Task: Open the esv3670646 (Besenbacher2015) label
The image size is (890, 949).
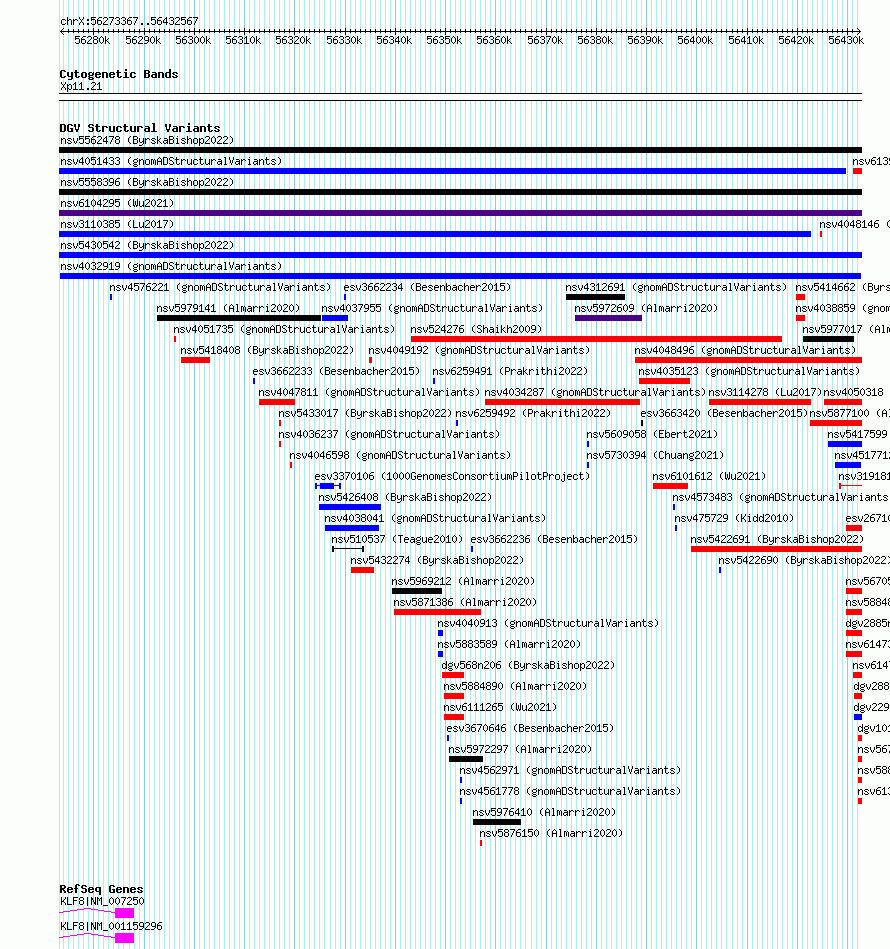Action: click(530, 729)
